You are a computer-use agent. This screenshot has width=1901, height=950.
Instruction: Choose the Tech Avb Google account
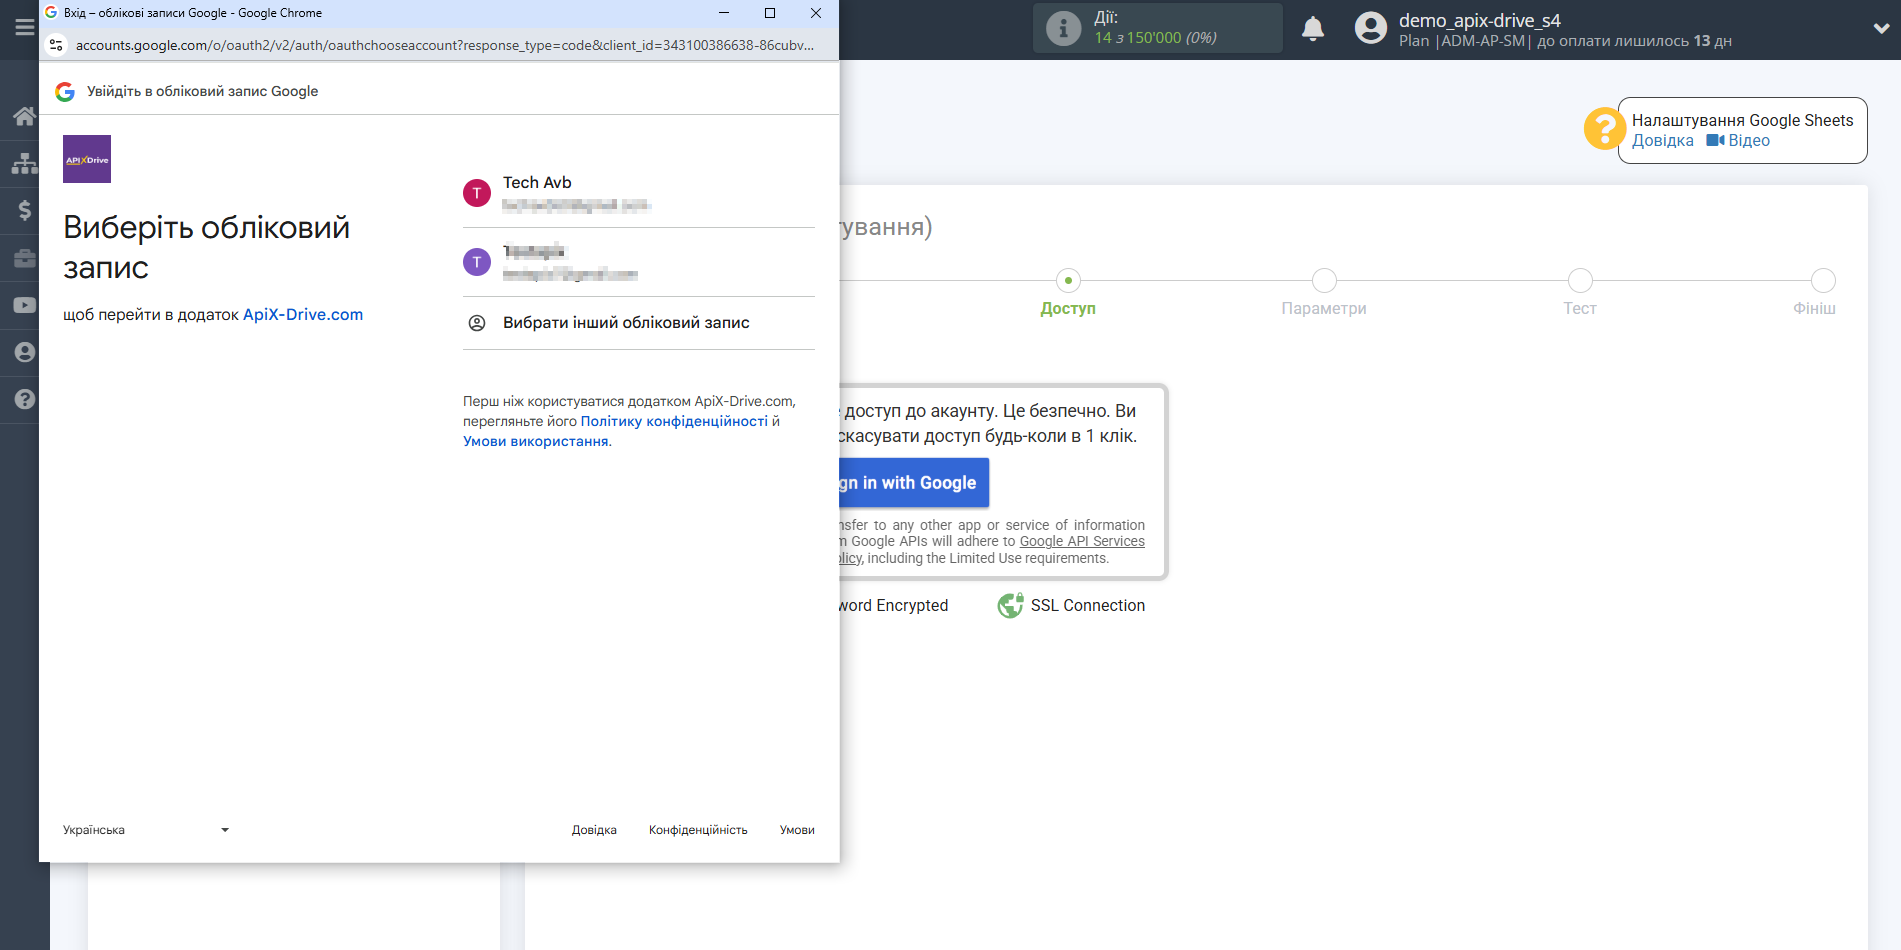639,193
